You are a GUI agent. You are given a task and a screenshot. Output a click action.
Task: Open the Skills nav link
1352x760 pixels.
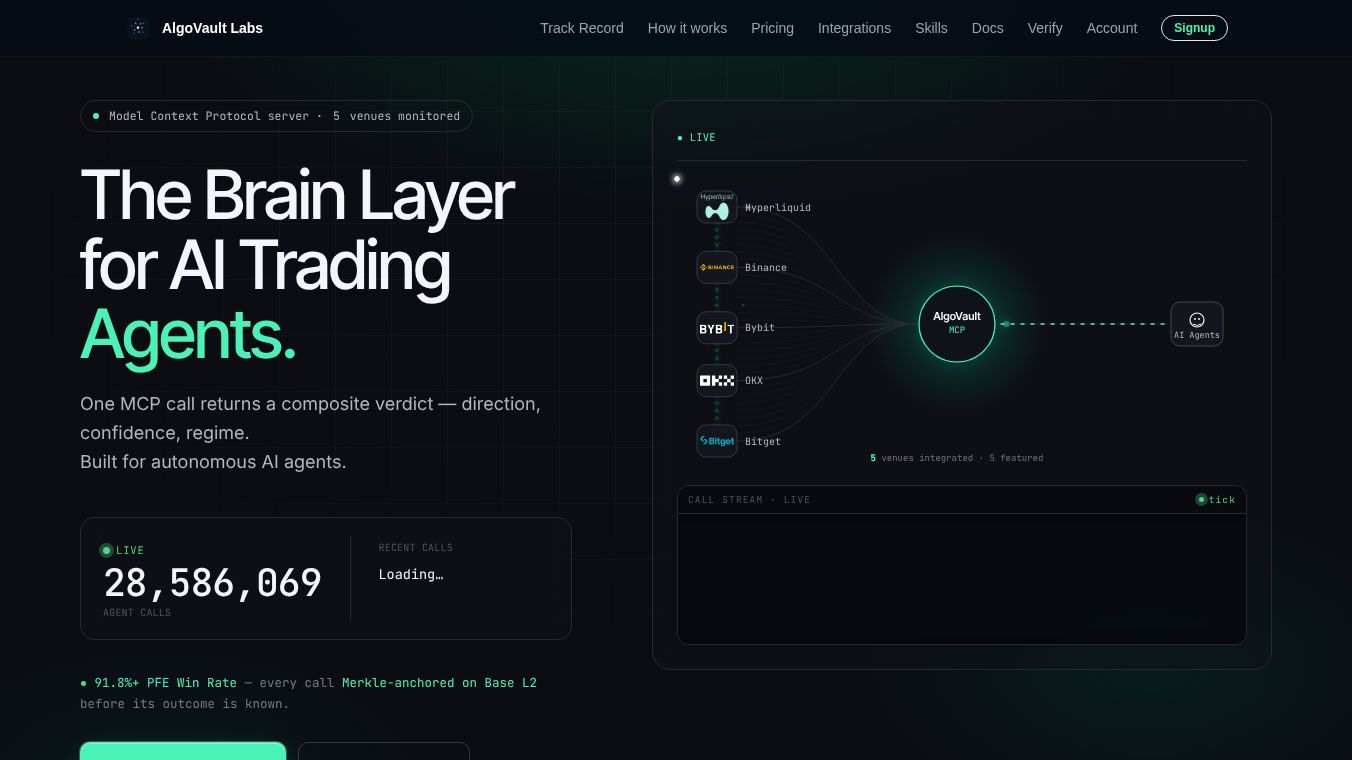pyautogui.click(x=931, y=28)
